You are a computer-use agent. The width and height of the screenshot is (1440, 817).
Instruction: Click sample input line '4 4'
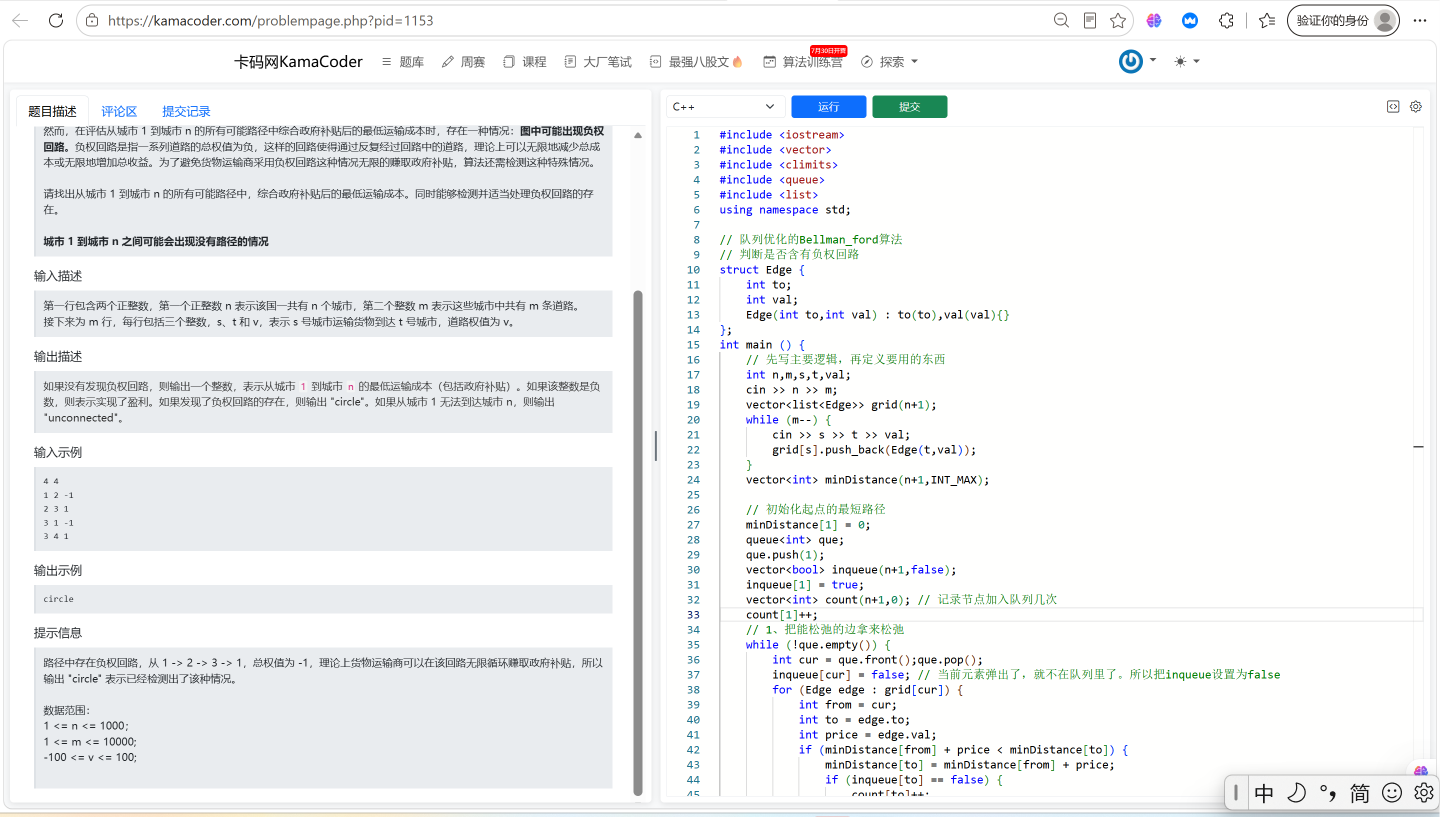[51, 482]
